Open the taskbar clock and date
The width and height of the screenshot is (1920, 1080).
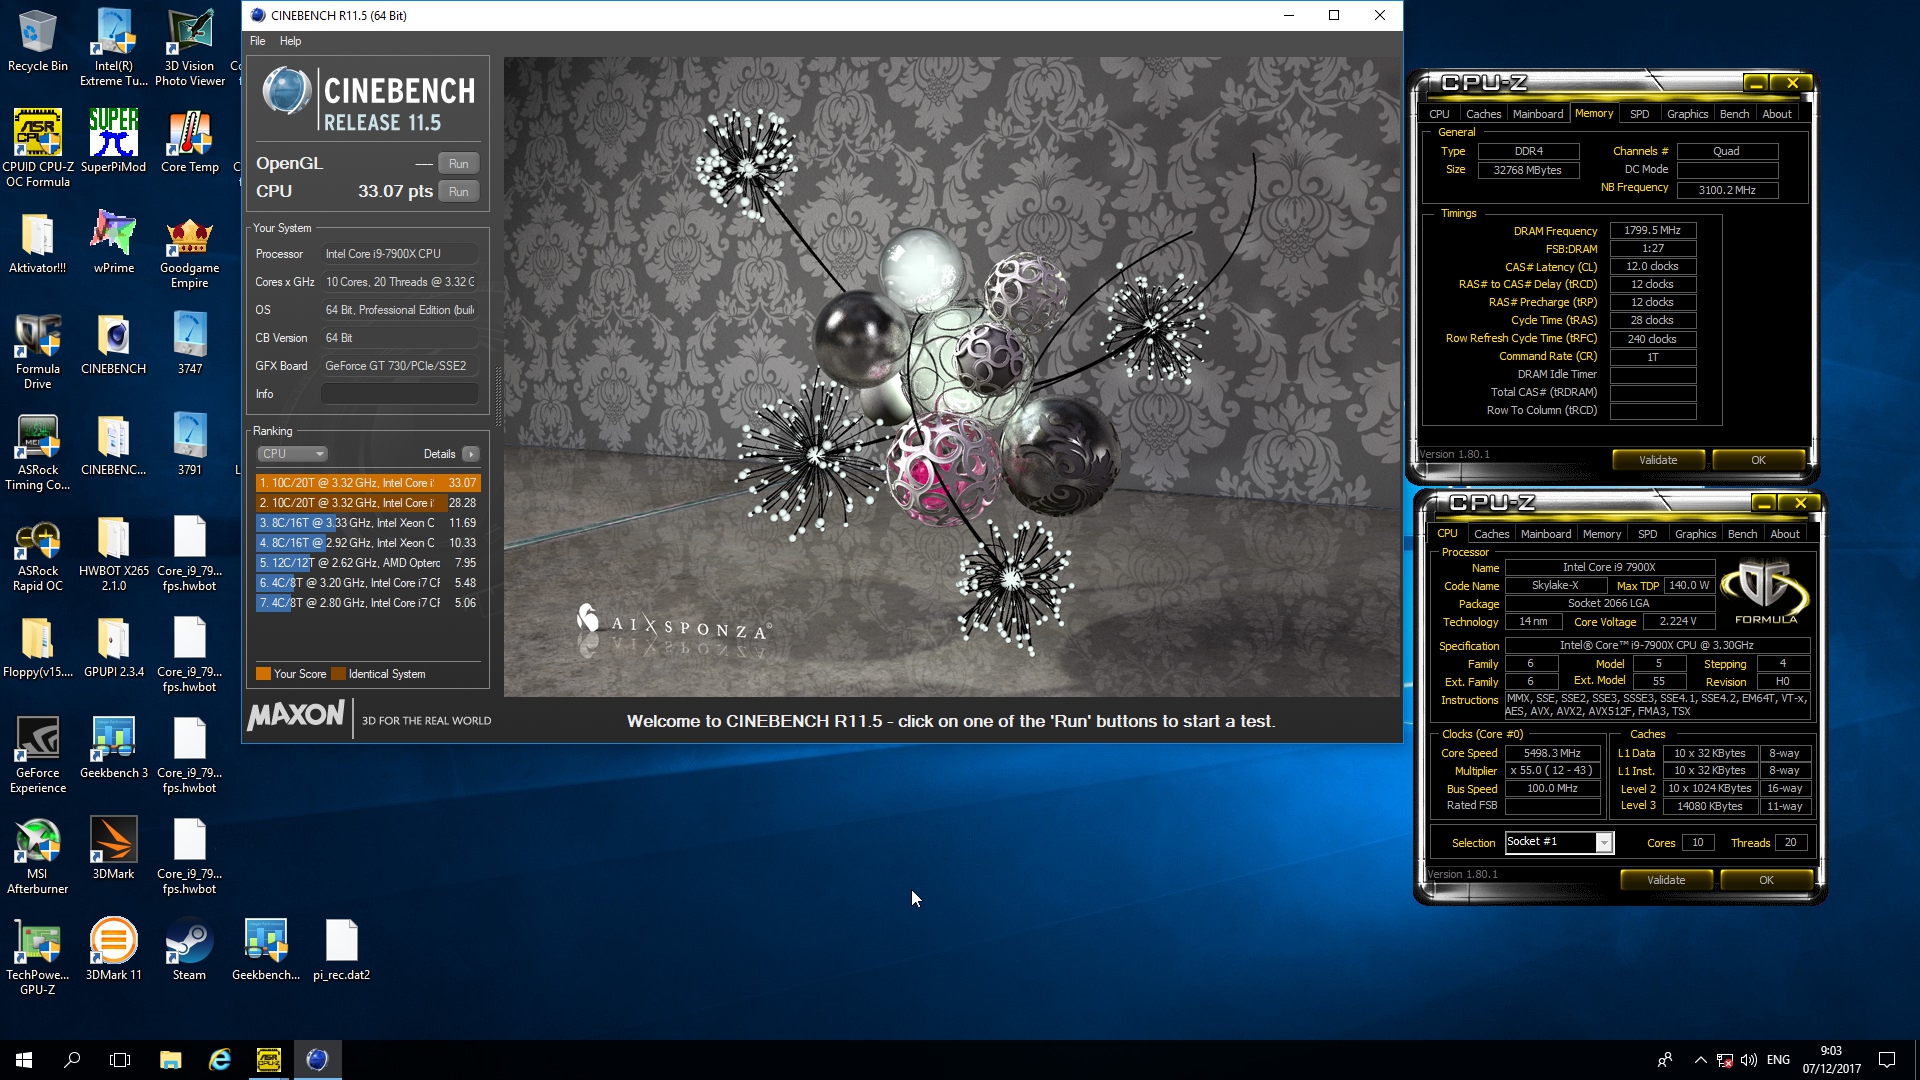pyautogui.click(x=1831, y=1060)
